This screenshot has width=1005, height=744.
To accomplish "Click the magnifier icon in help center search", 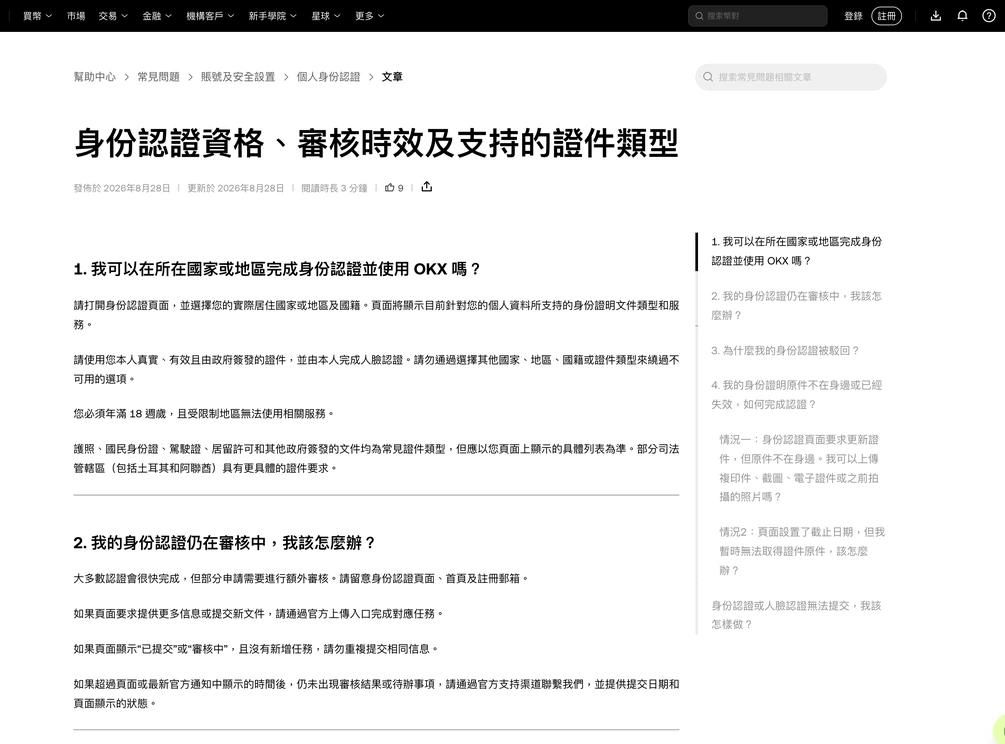I will coord(708,77).
